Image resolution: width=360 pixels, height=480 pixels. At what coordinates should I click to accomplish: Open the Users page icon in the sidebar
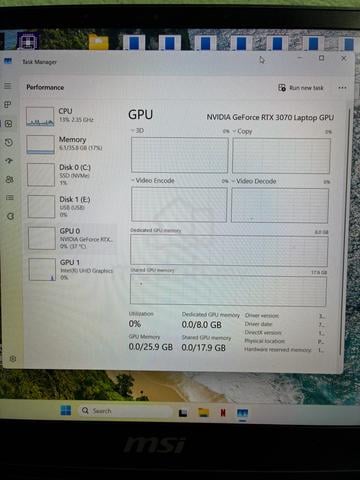pos(10,179)
